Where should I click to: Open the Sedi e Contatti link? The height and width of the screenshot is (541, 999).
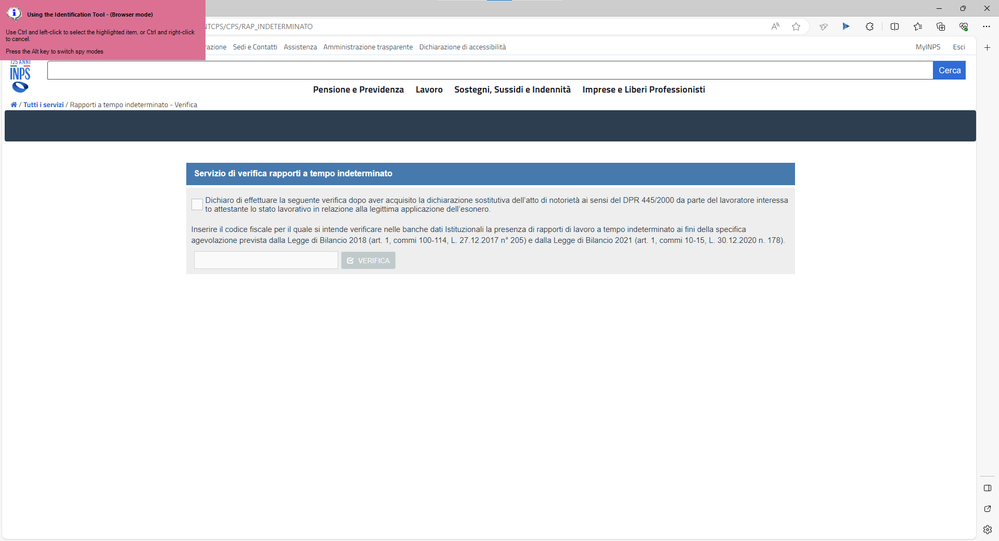pos(255,47)
